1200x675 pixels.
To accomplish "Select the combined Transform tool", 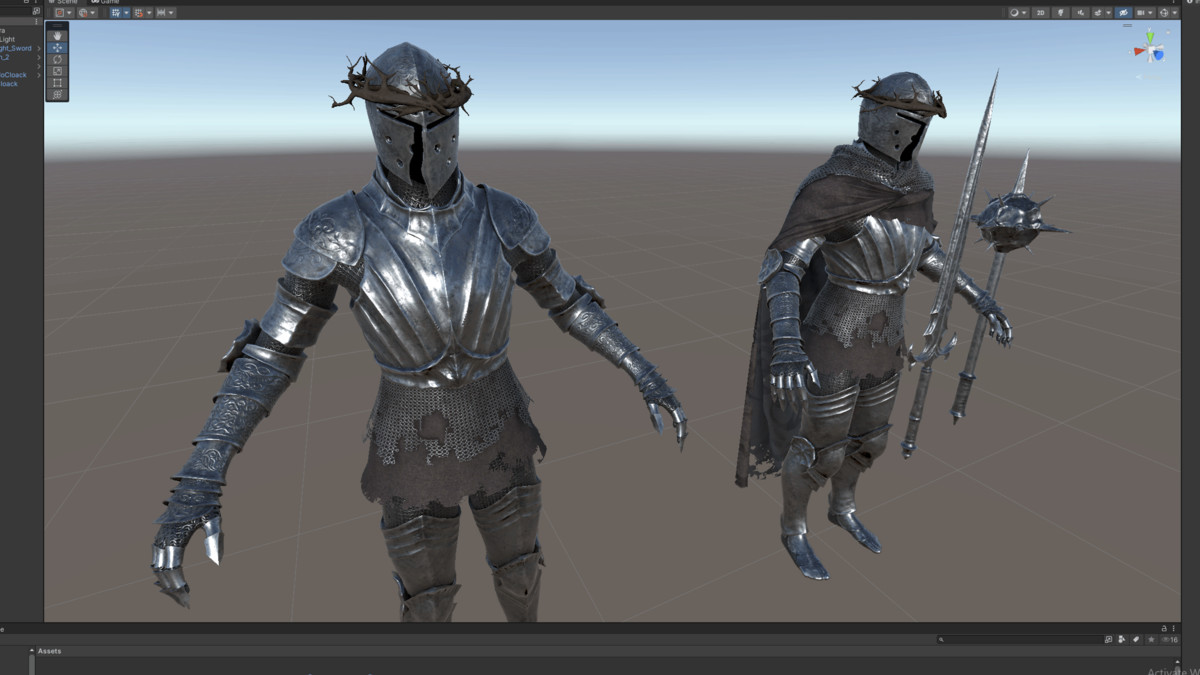I will tap(57, 93).
